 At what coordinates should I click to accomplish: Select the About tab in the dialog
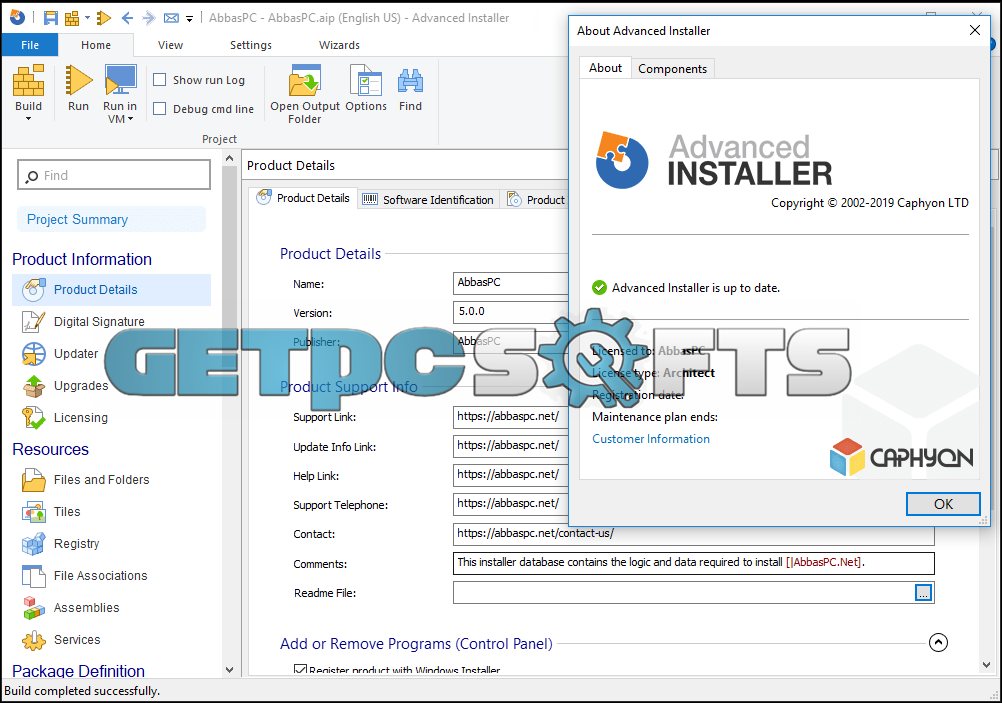pos(605,68)
